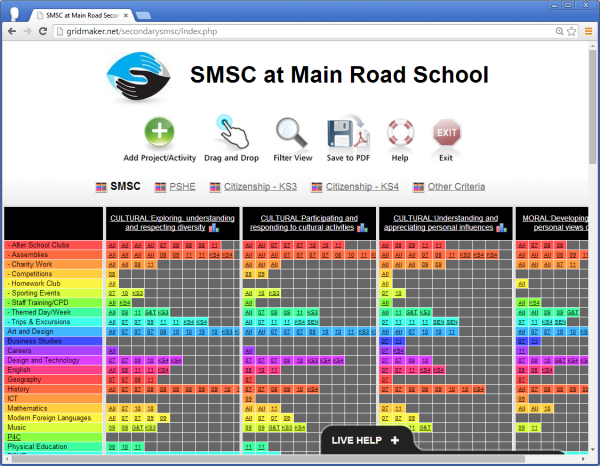Click chart icon in Exploring diversity header
600x466 pixels.
pos(214,228)
